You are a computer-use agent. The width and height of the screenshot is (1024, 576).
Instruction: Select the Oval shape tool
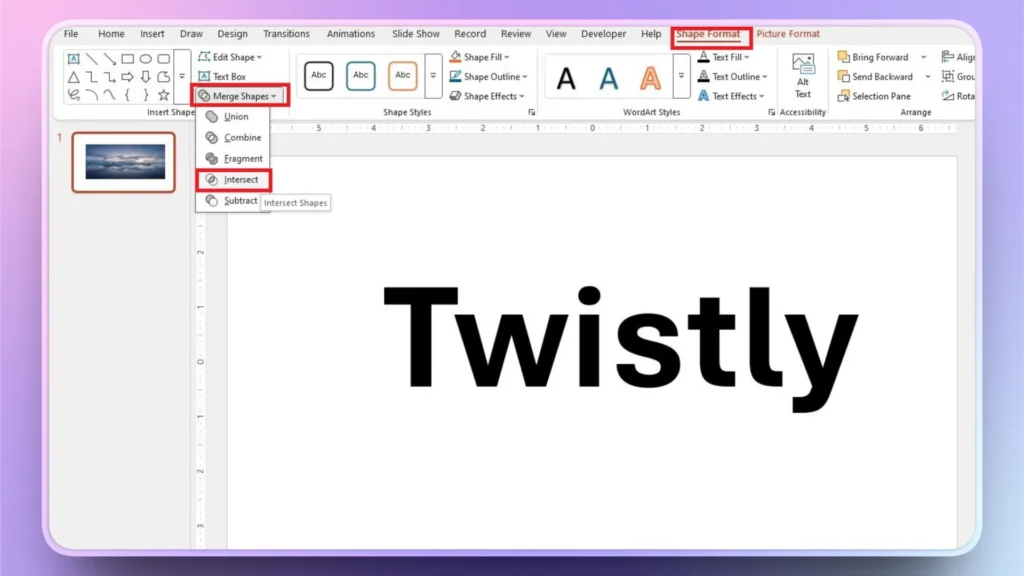coord(144,57)
